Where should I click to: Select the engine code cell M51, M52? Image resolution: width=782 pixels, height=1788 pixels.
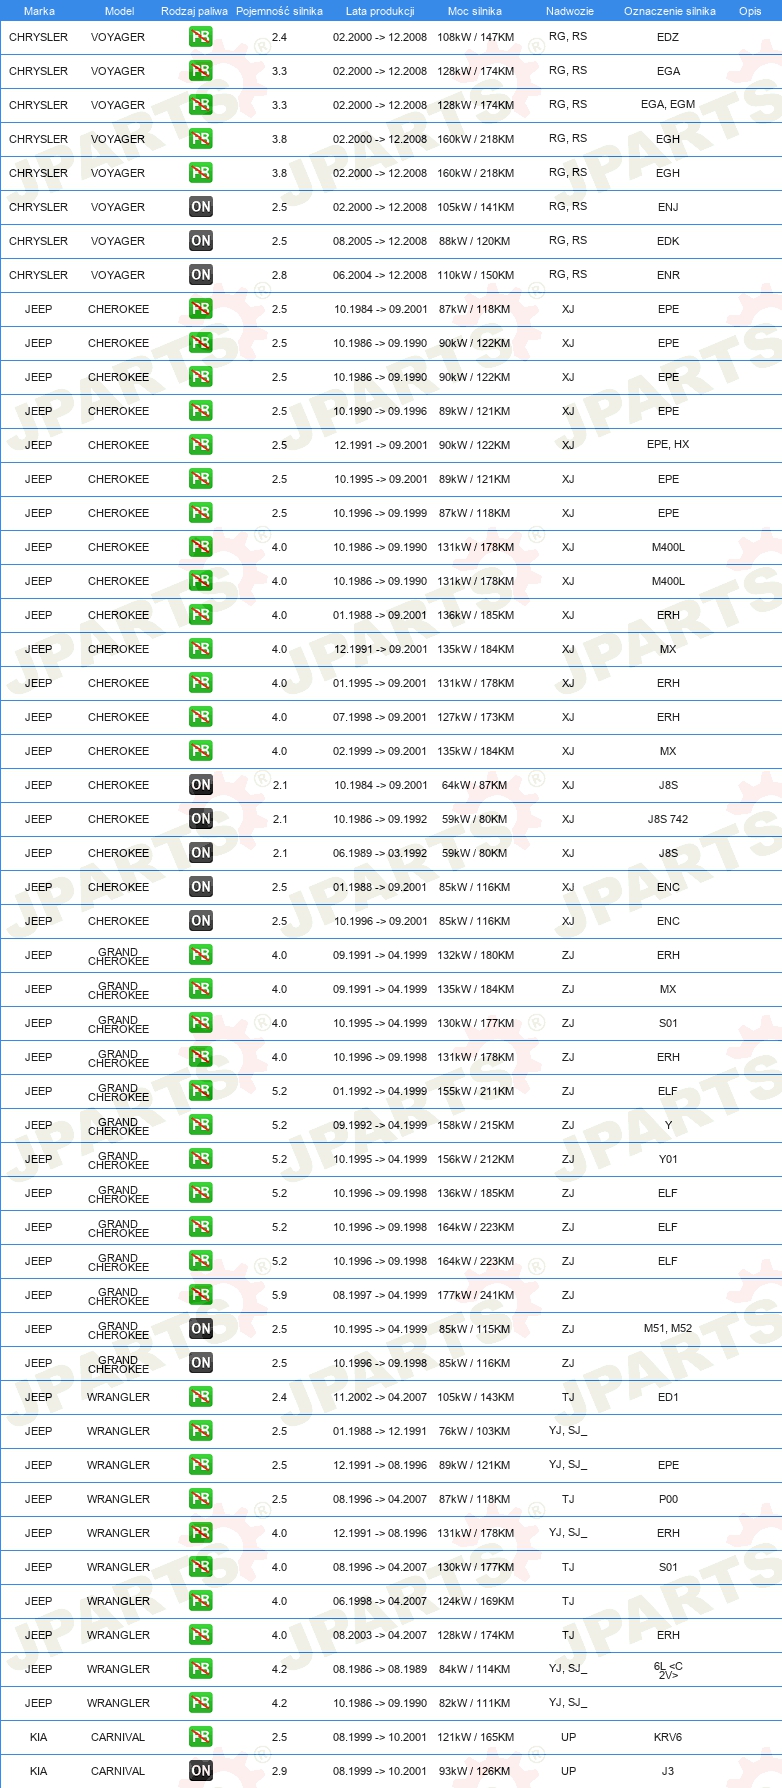pos(668,1329)
